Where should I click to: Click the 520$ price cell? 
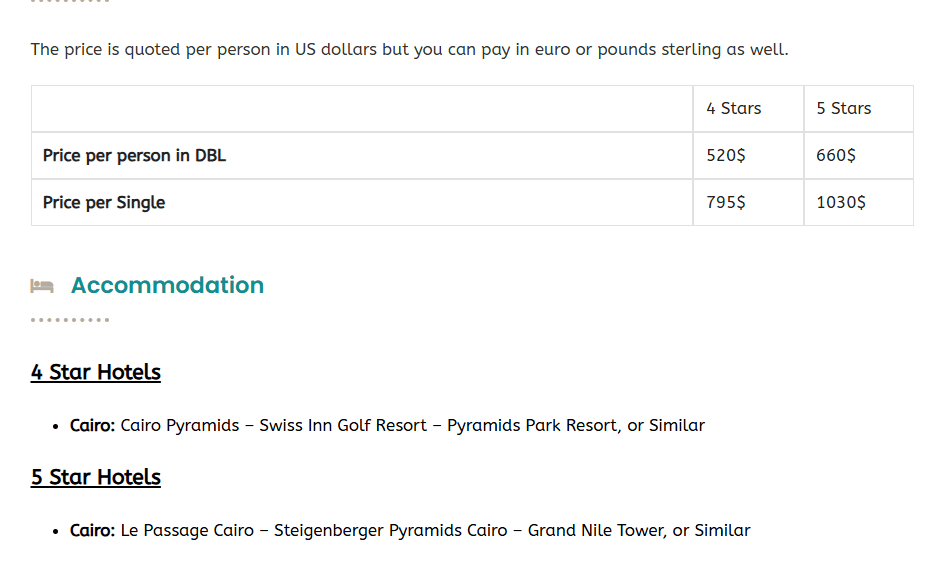click(x=725, y=155)
